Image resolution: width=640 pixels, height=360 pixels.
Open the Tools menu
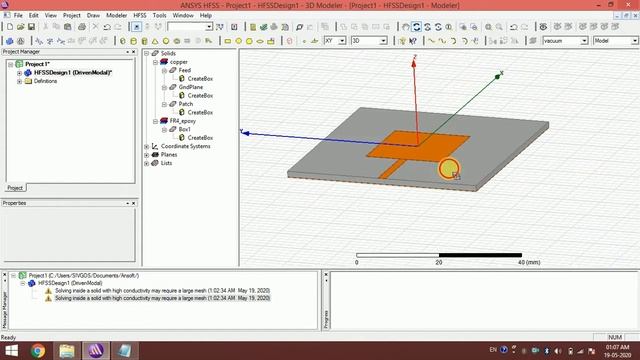point(159,15)
